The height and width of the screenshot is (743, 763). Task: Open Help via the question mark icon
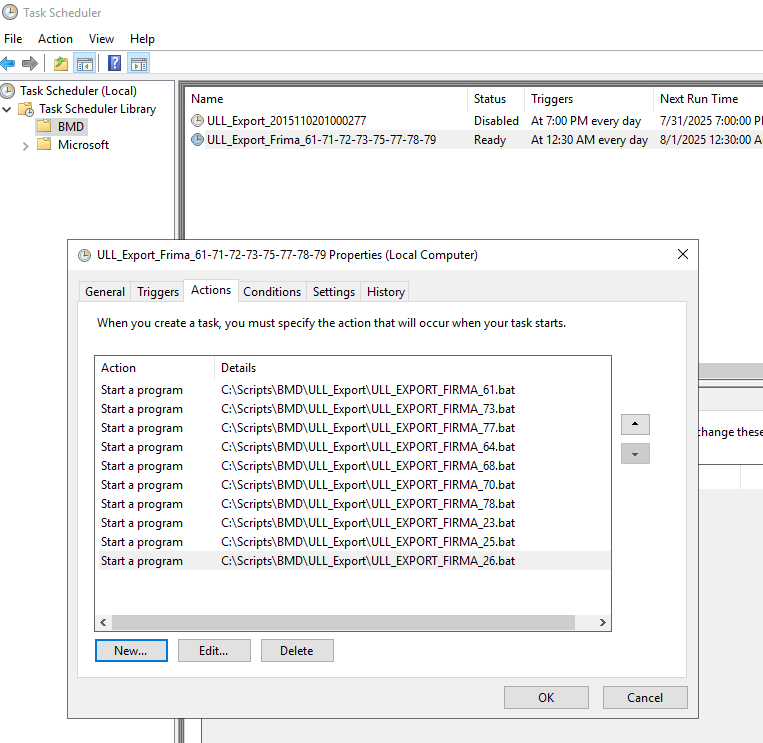coord(114,63)
